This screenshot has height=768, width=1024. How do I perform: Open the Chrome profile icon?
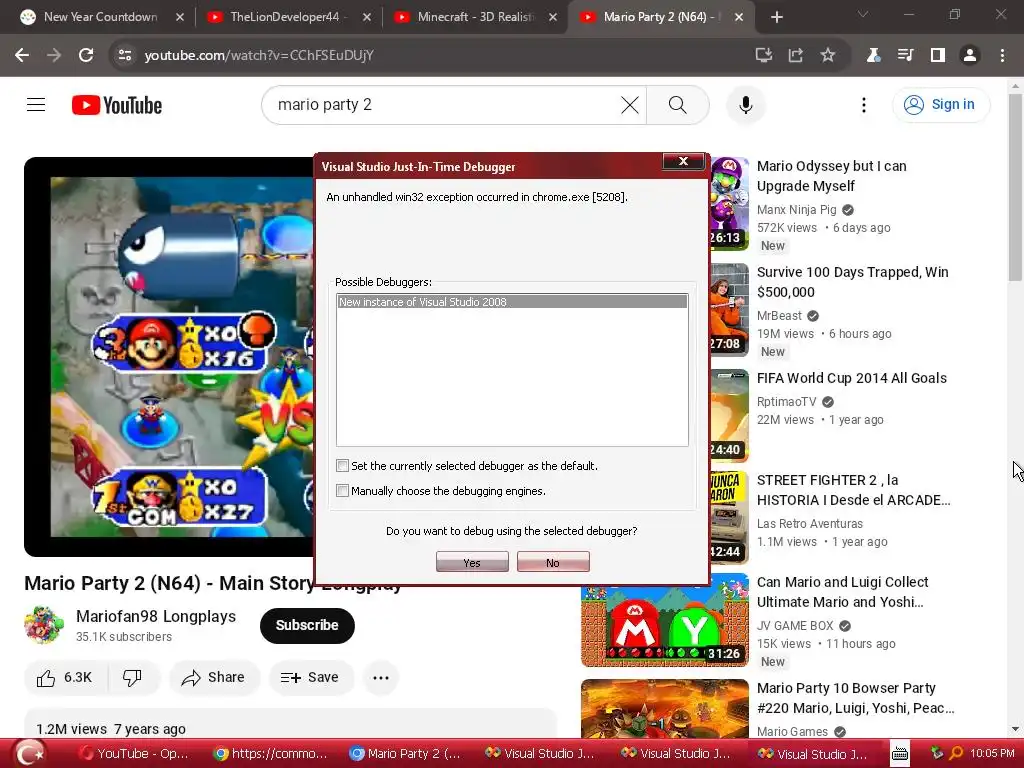[970, 56]
